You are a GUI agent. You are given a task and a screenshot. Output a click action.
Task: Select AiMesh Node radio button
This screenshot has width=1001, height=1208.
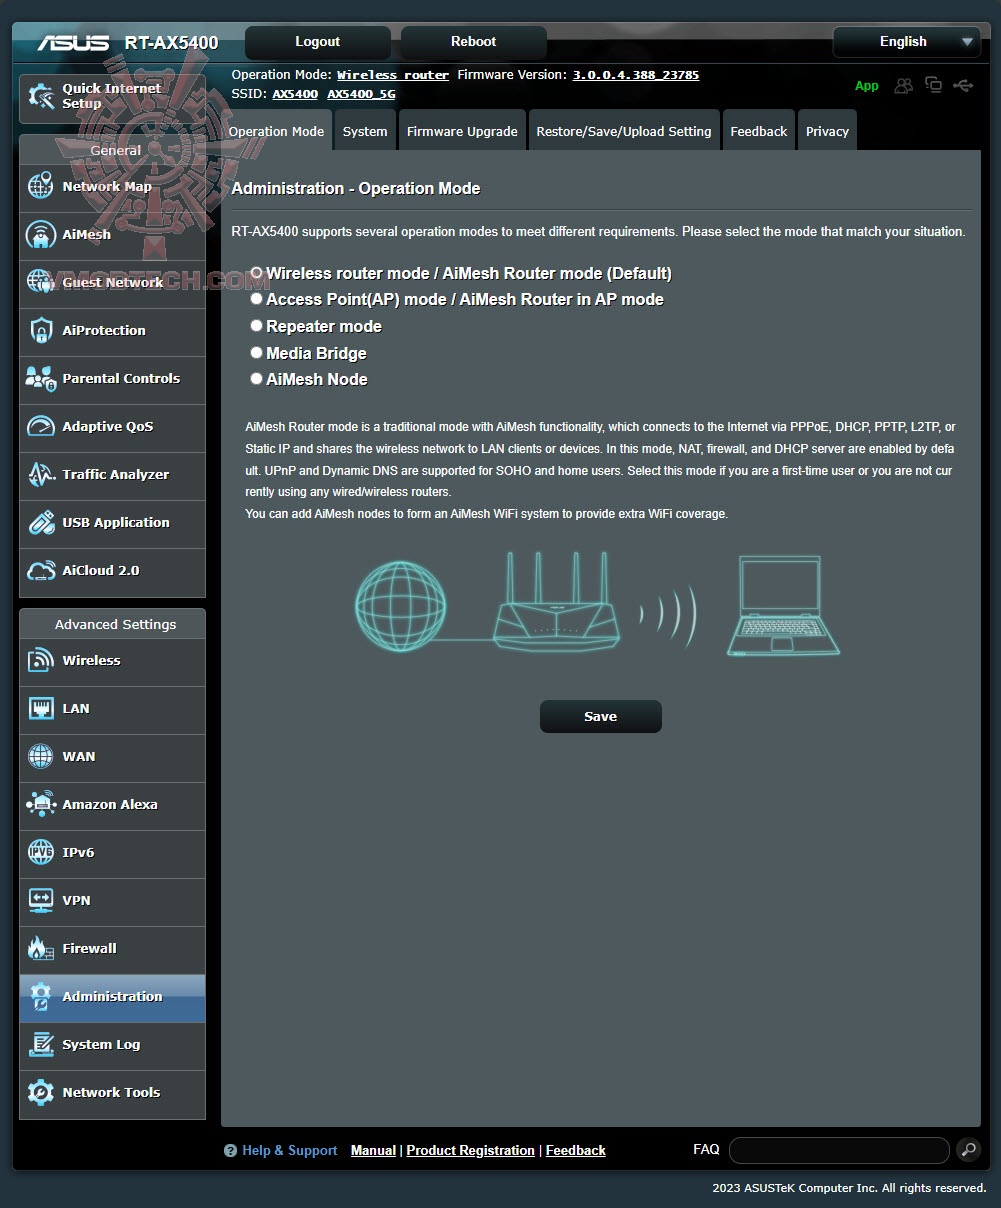(x=257, y=378)
